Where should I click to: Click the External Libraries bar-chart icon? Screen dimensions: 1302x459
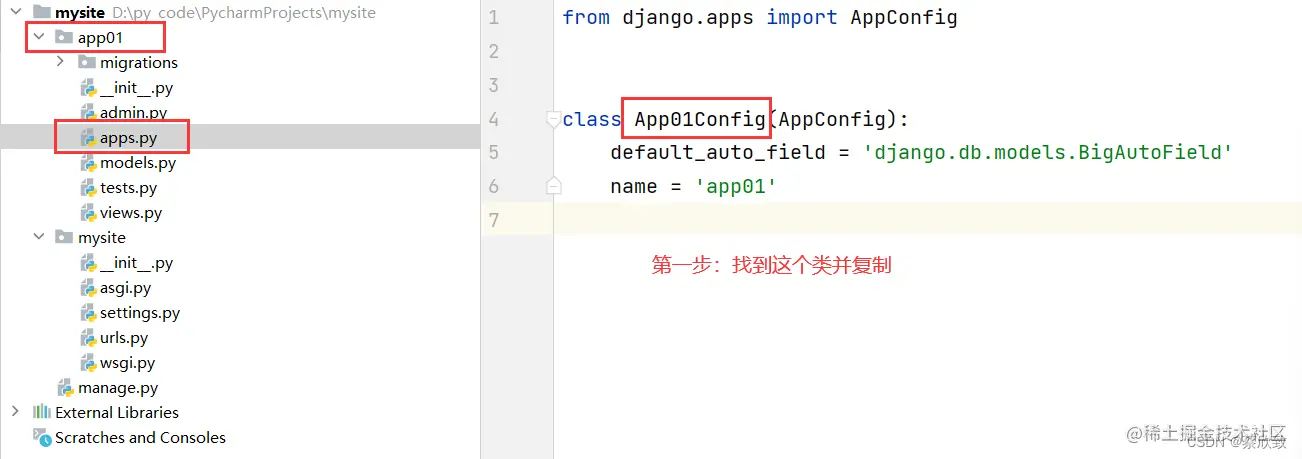coord(42,412)
